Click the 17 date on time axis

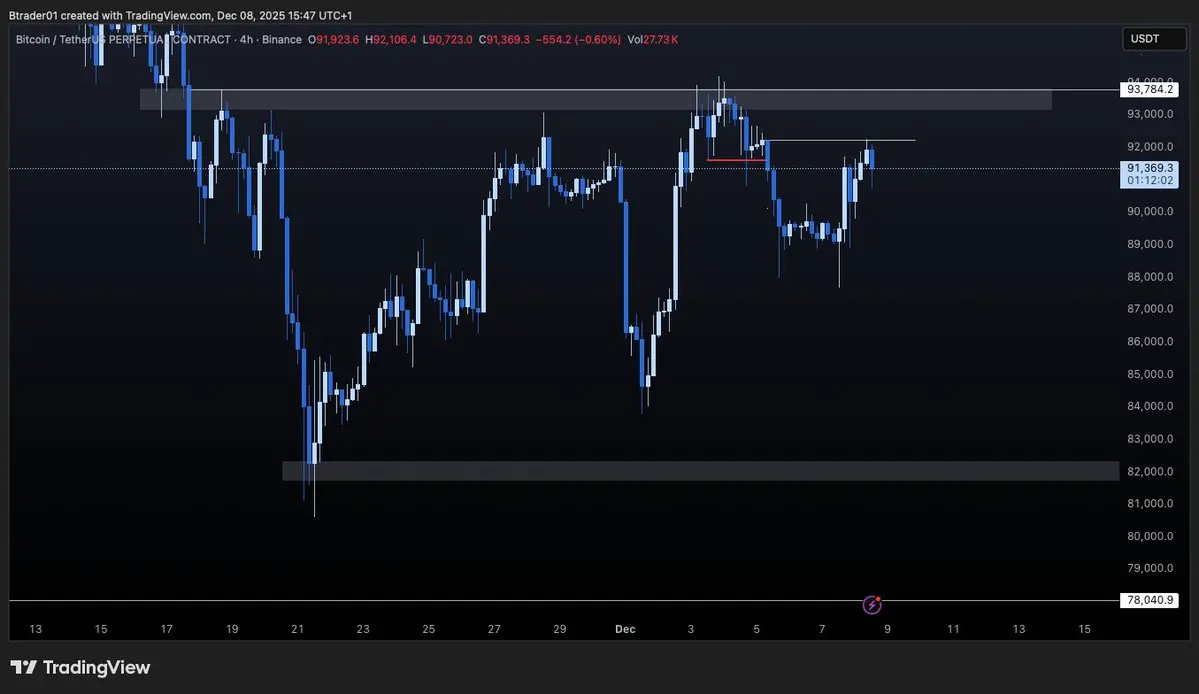tap(167, 629)
